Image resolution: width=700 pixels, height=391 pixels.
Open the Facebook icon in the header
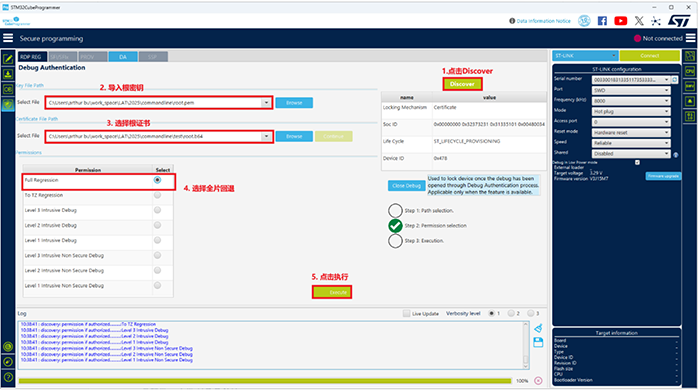pos(602,21)
